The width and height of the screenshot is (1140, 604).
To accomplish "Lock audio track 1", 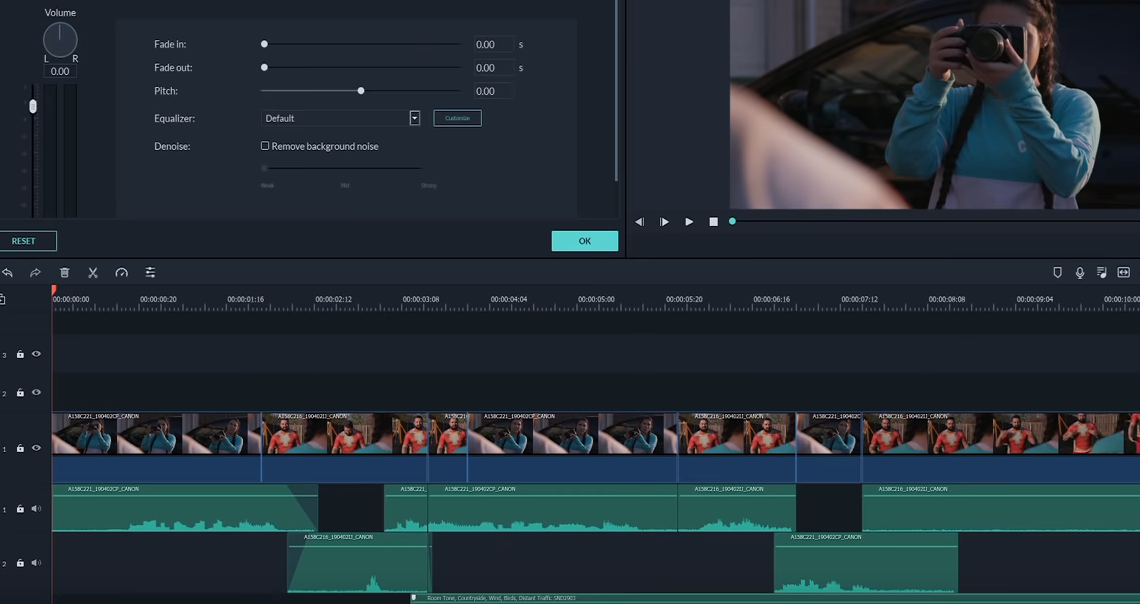I will (x=20, y=510).
